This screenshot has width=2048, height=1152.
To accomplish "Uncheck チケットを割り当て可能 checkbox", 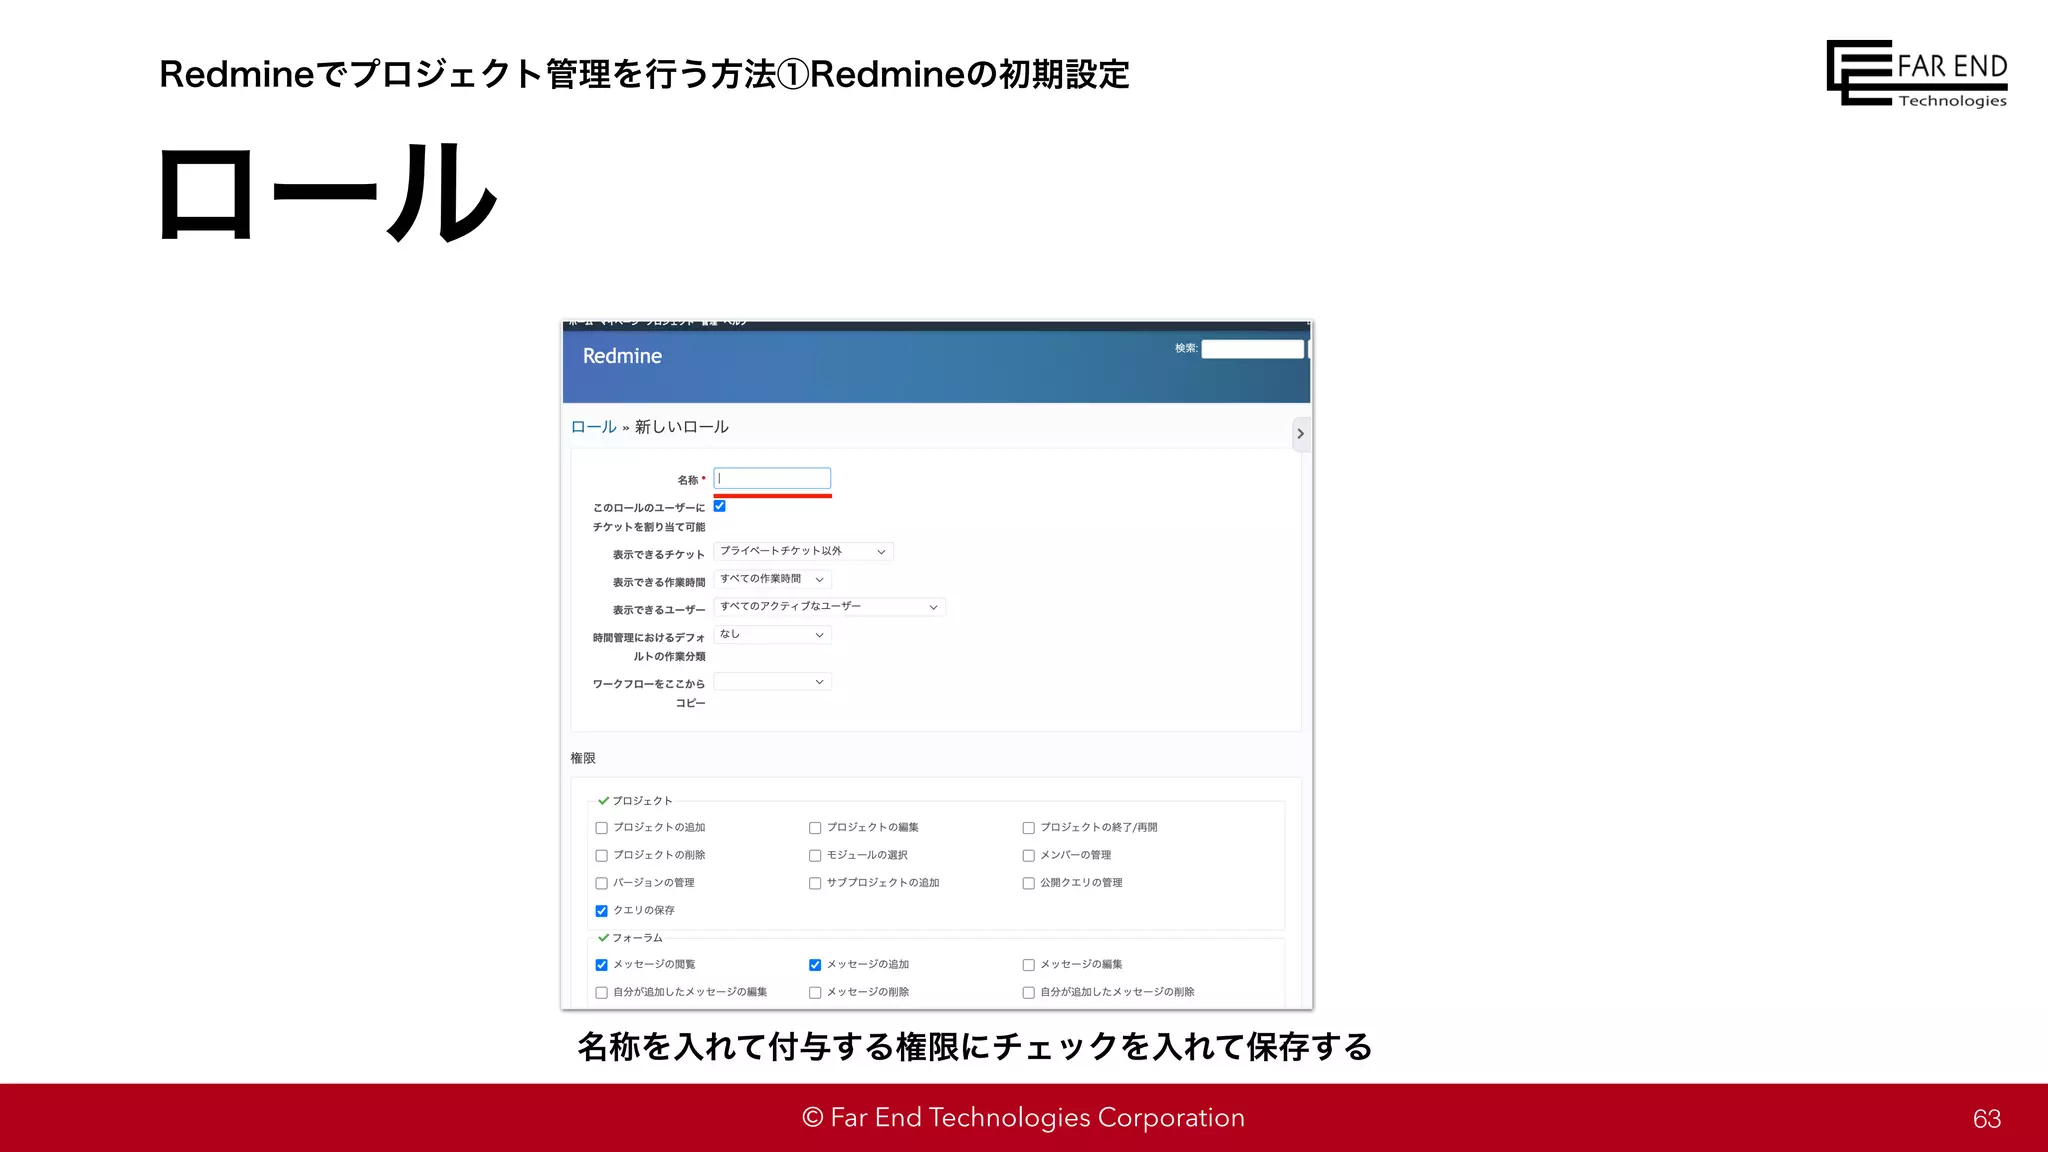I will click(719, 506).
